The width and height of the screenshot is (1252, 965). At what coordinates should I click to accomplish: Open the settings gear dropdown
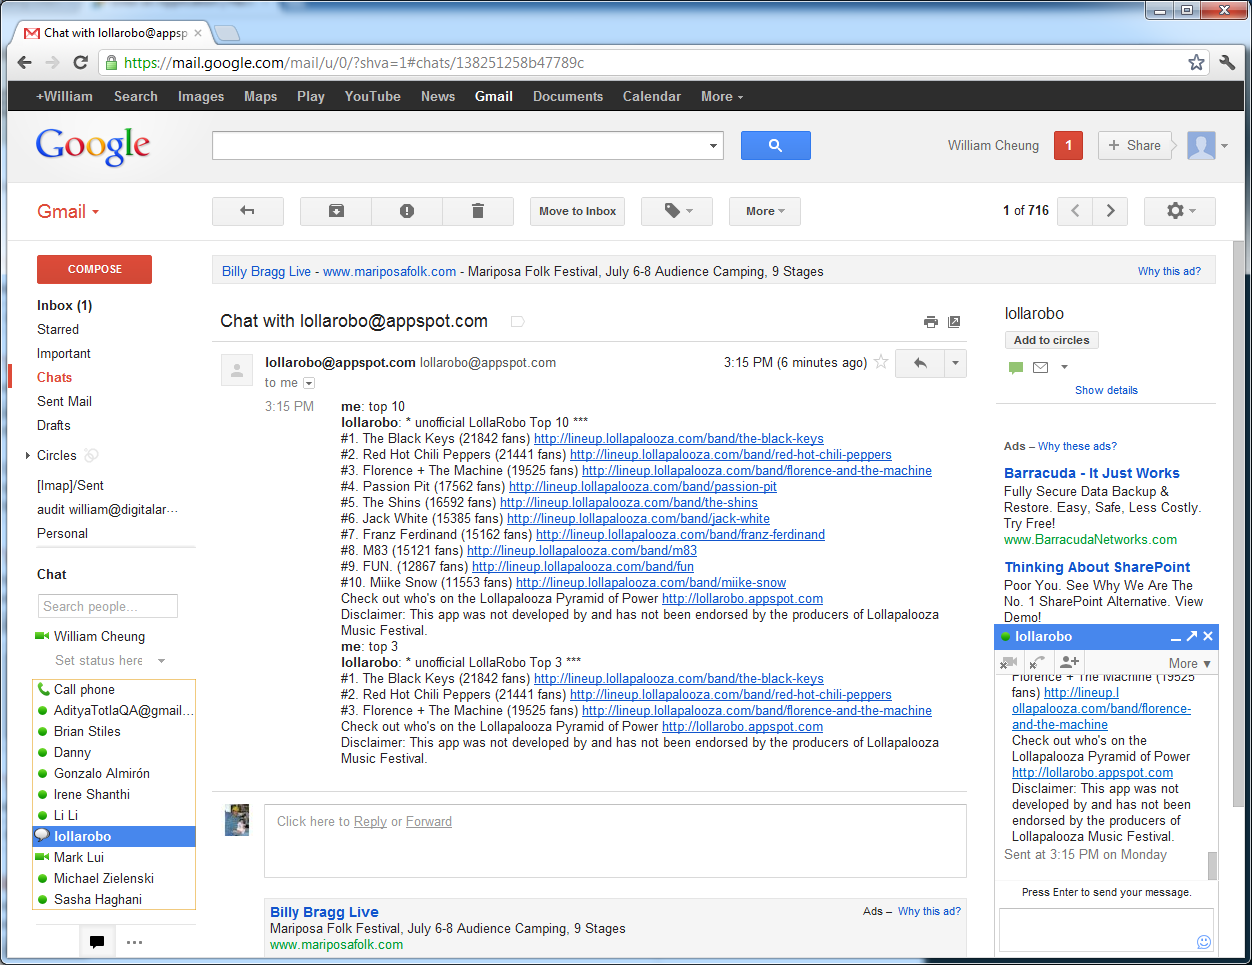click(1180, 211)
